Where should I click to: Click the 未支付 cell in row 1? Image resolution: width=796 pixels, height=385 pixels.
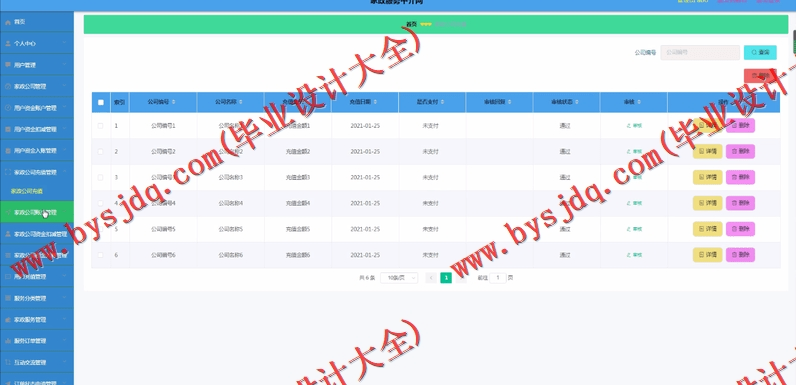click(x=430, y=125)
